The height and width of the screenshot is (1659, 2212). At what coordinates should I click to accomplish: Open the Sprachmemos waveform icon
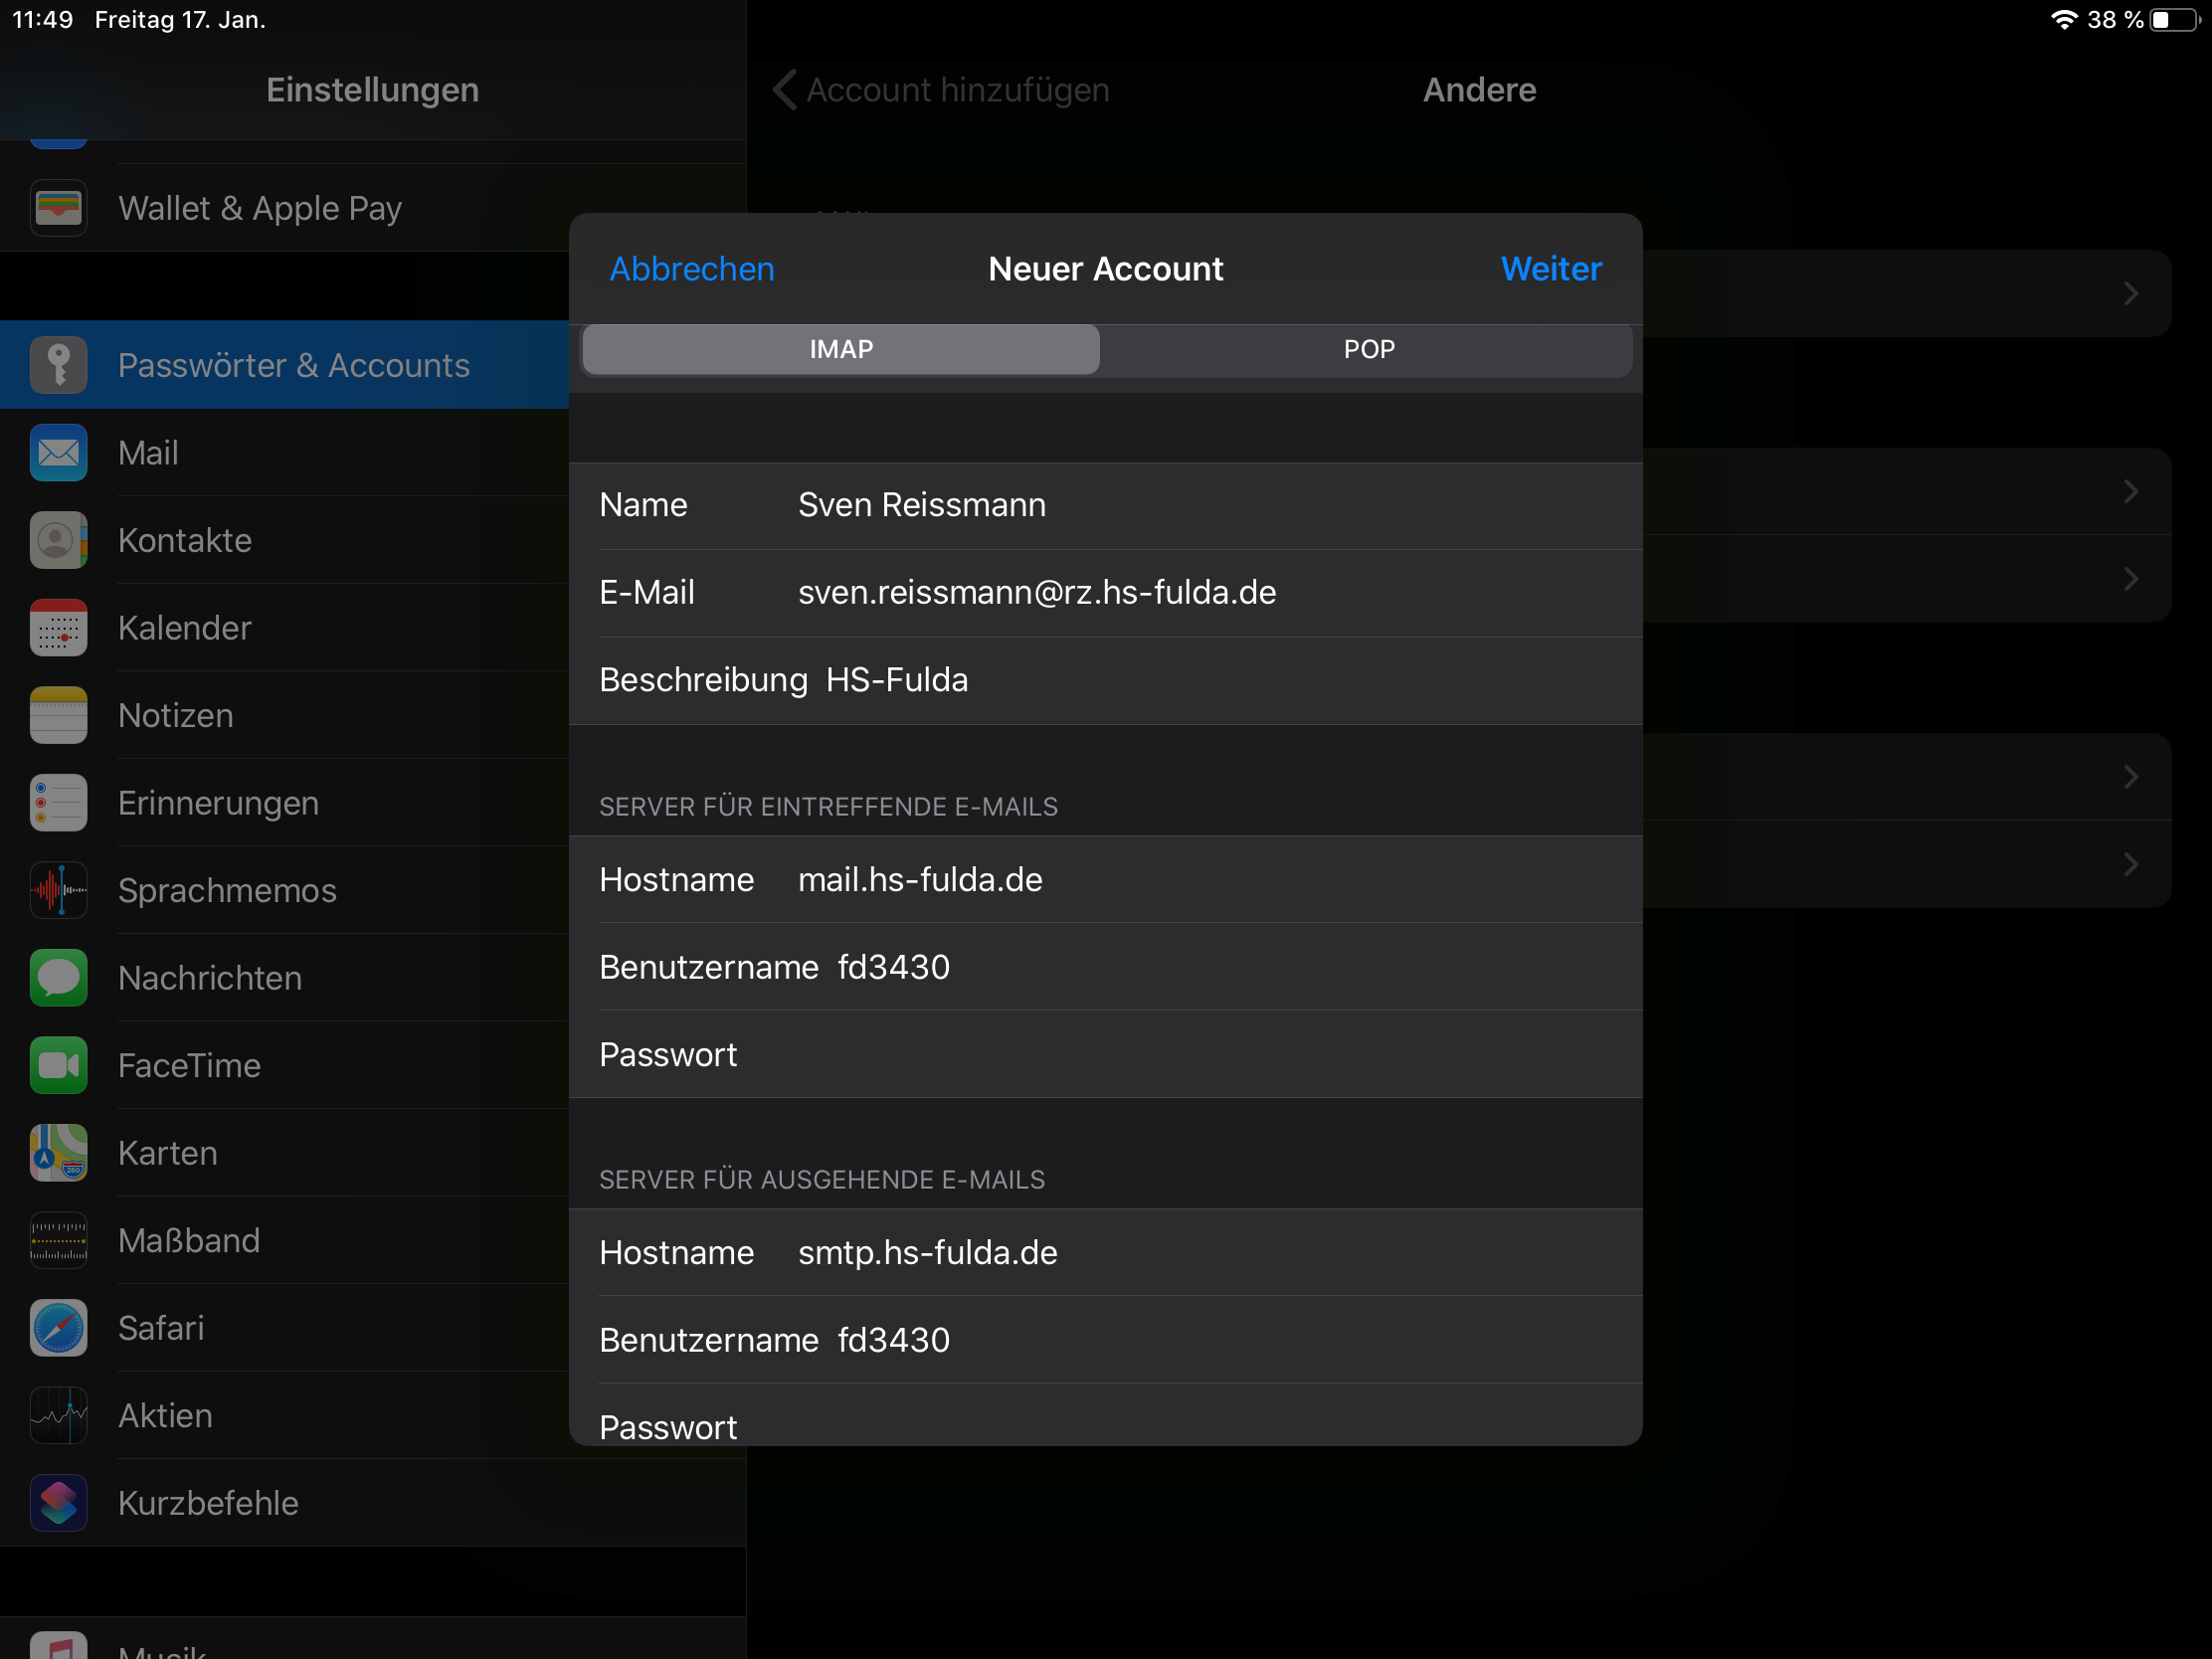click(x=58, y=890)
